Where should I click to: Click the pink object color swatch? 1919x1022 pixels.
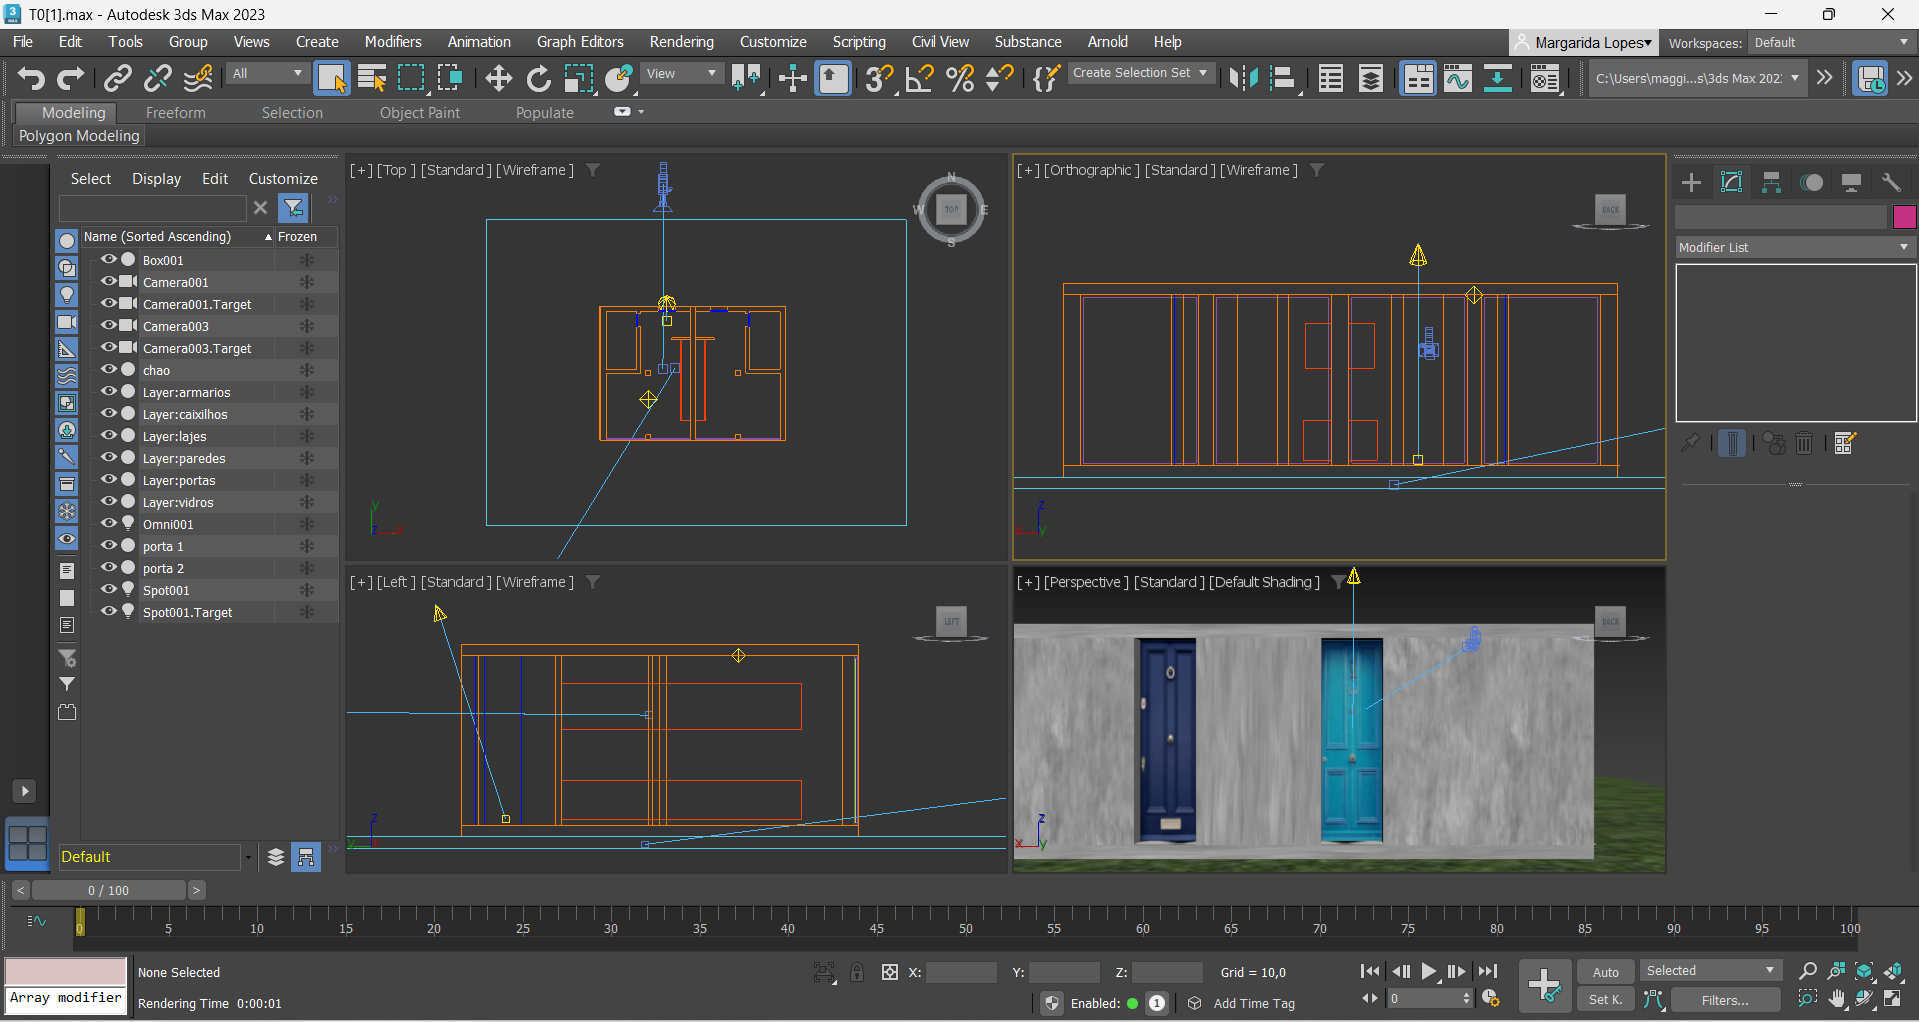(x=1904, y=217)
